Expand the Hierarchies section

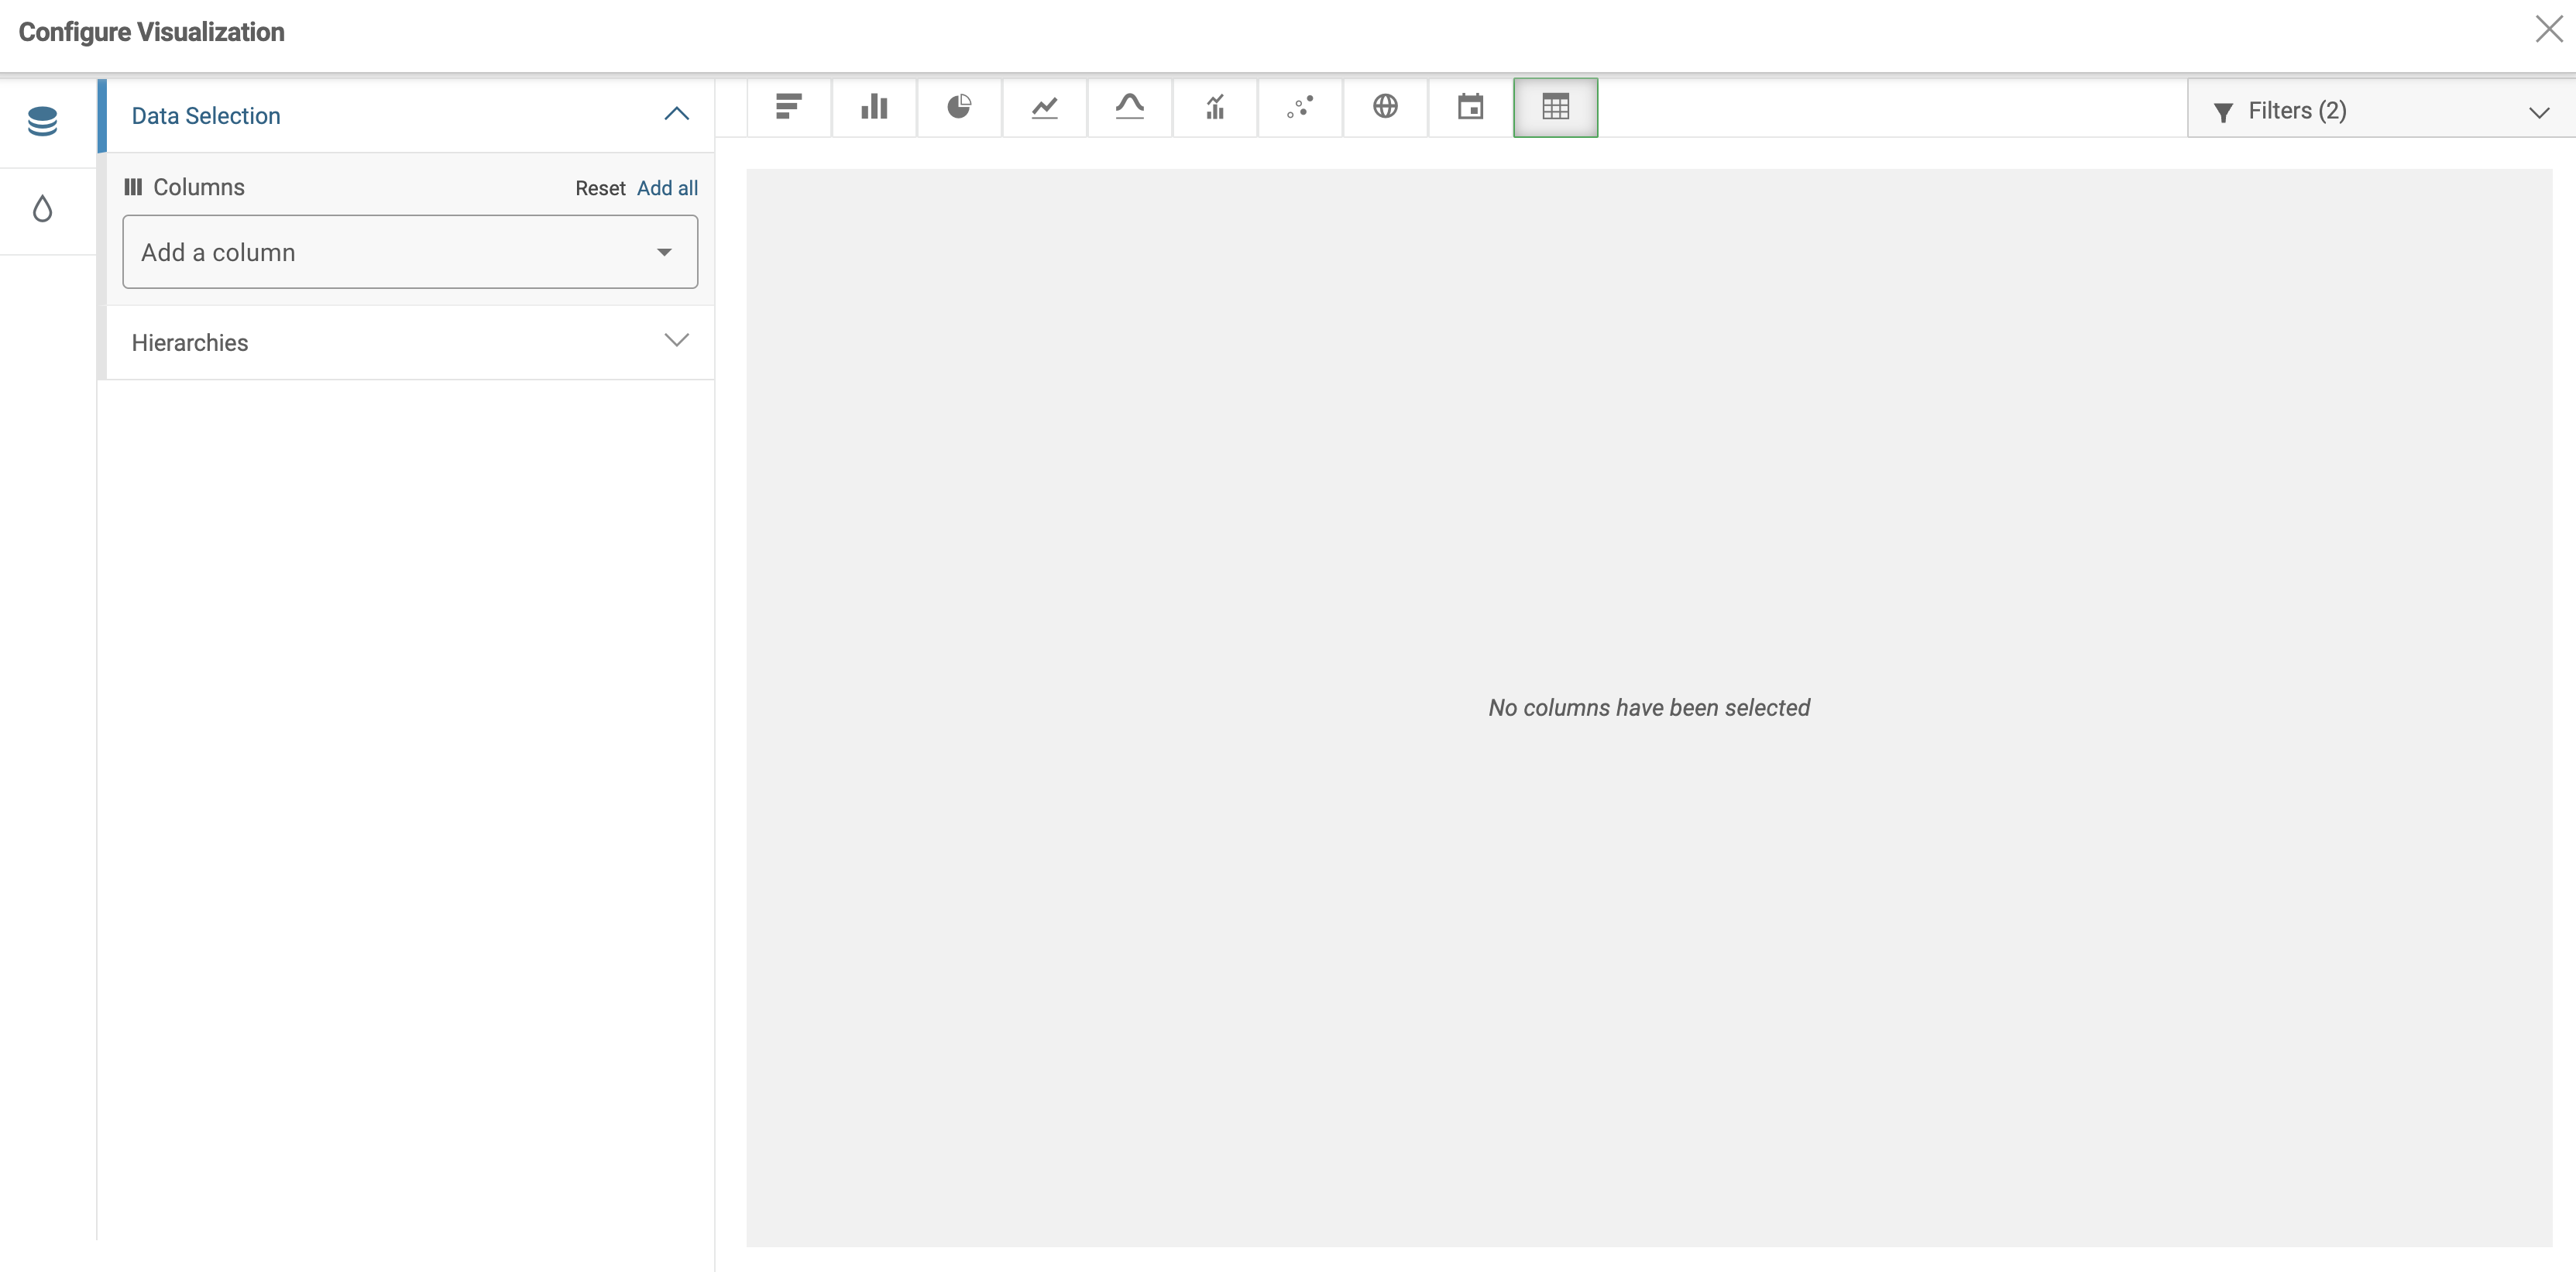(410, 342)
